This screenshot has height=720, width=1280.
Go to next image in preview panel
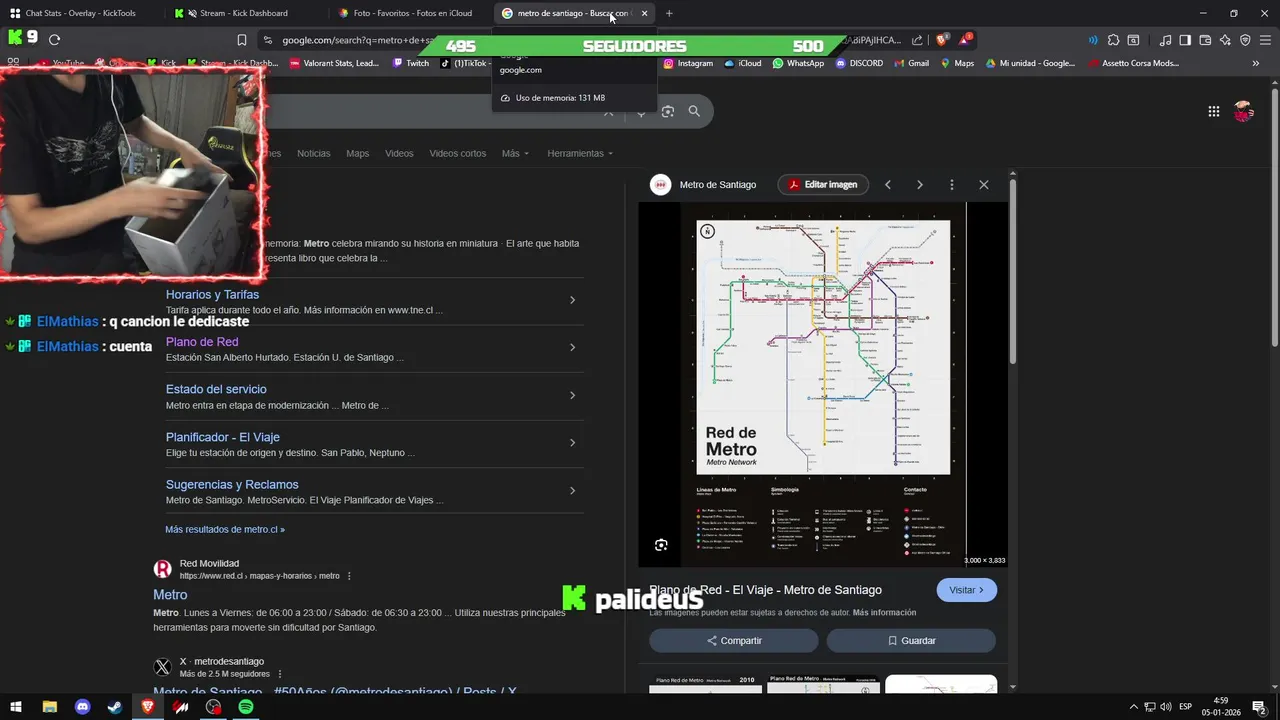click(x=919, y=185)
